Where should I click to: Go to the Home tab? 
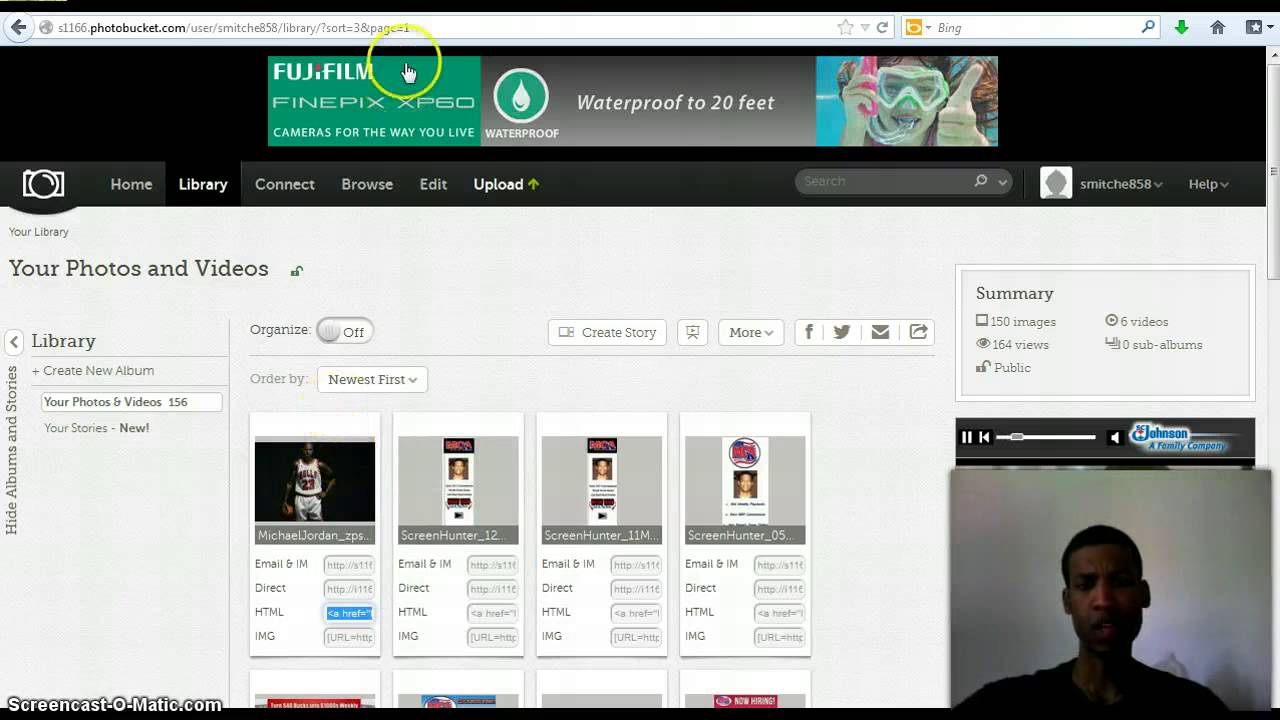tap(131, 184)
